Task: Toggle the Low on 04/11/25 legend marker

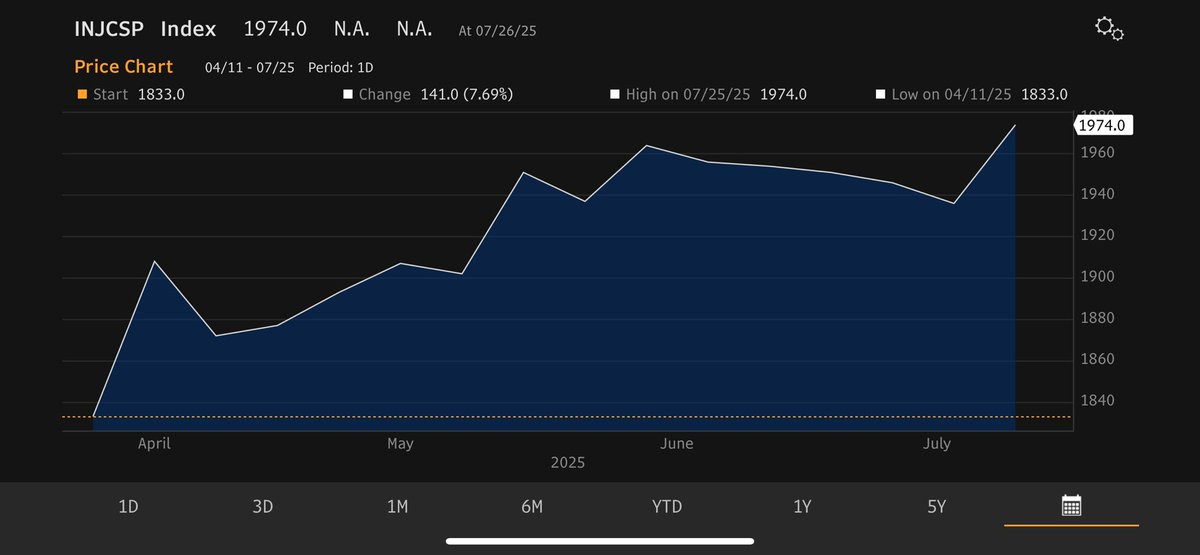Action: click(x=880, y=95)
